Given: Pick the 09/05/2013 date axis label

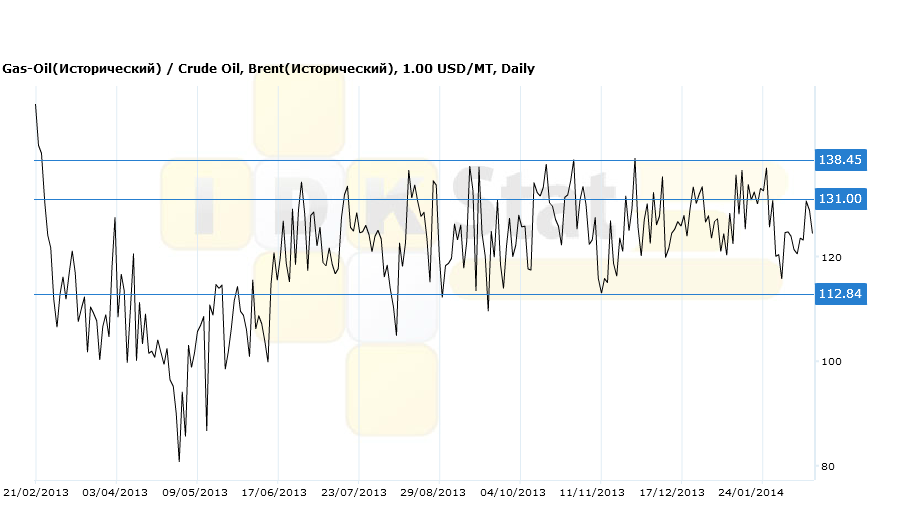Looking at the screenshot, I should pyautogui.click(x=197, y=493).
